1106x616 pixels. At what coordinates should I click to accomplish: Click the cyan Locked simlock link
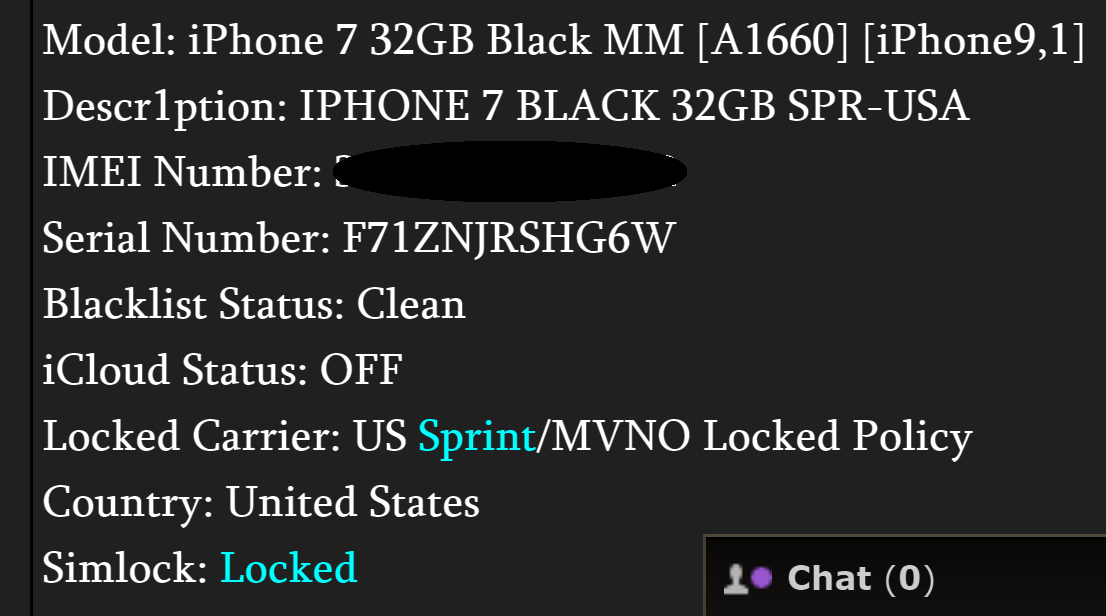pyautogui.click(x=288, y=568)
